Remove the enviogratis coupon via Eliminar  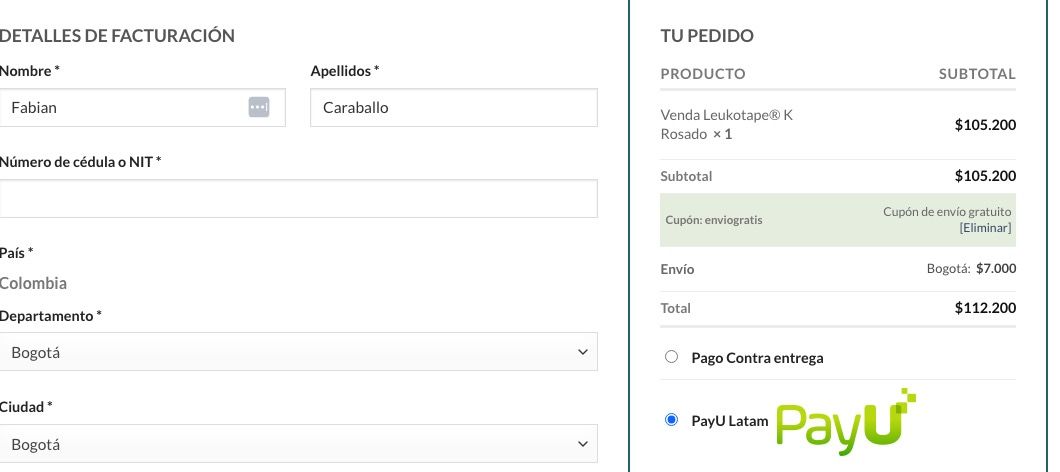click(x=985, y=228)
